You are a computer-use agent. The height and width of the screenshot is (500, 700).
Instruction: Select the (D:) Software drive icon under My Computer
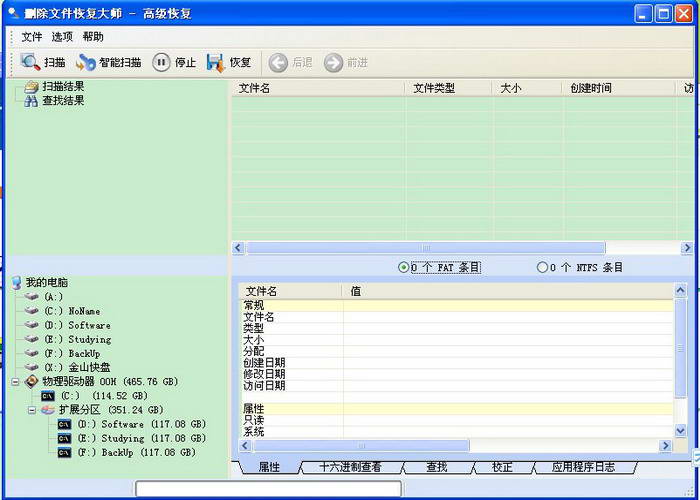(x=31, y=325)
